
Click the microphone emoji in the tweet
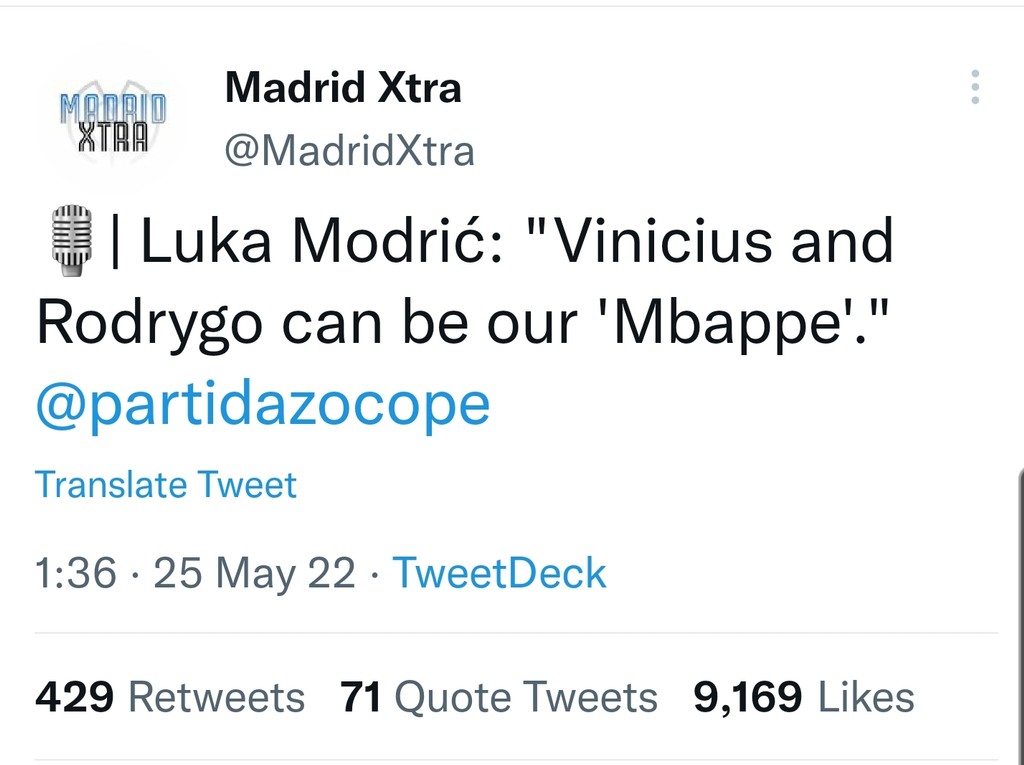(71, 241)
